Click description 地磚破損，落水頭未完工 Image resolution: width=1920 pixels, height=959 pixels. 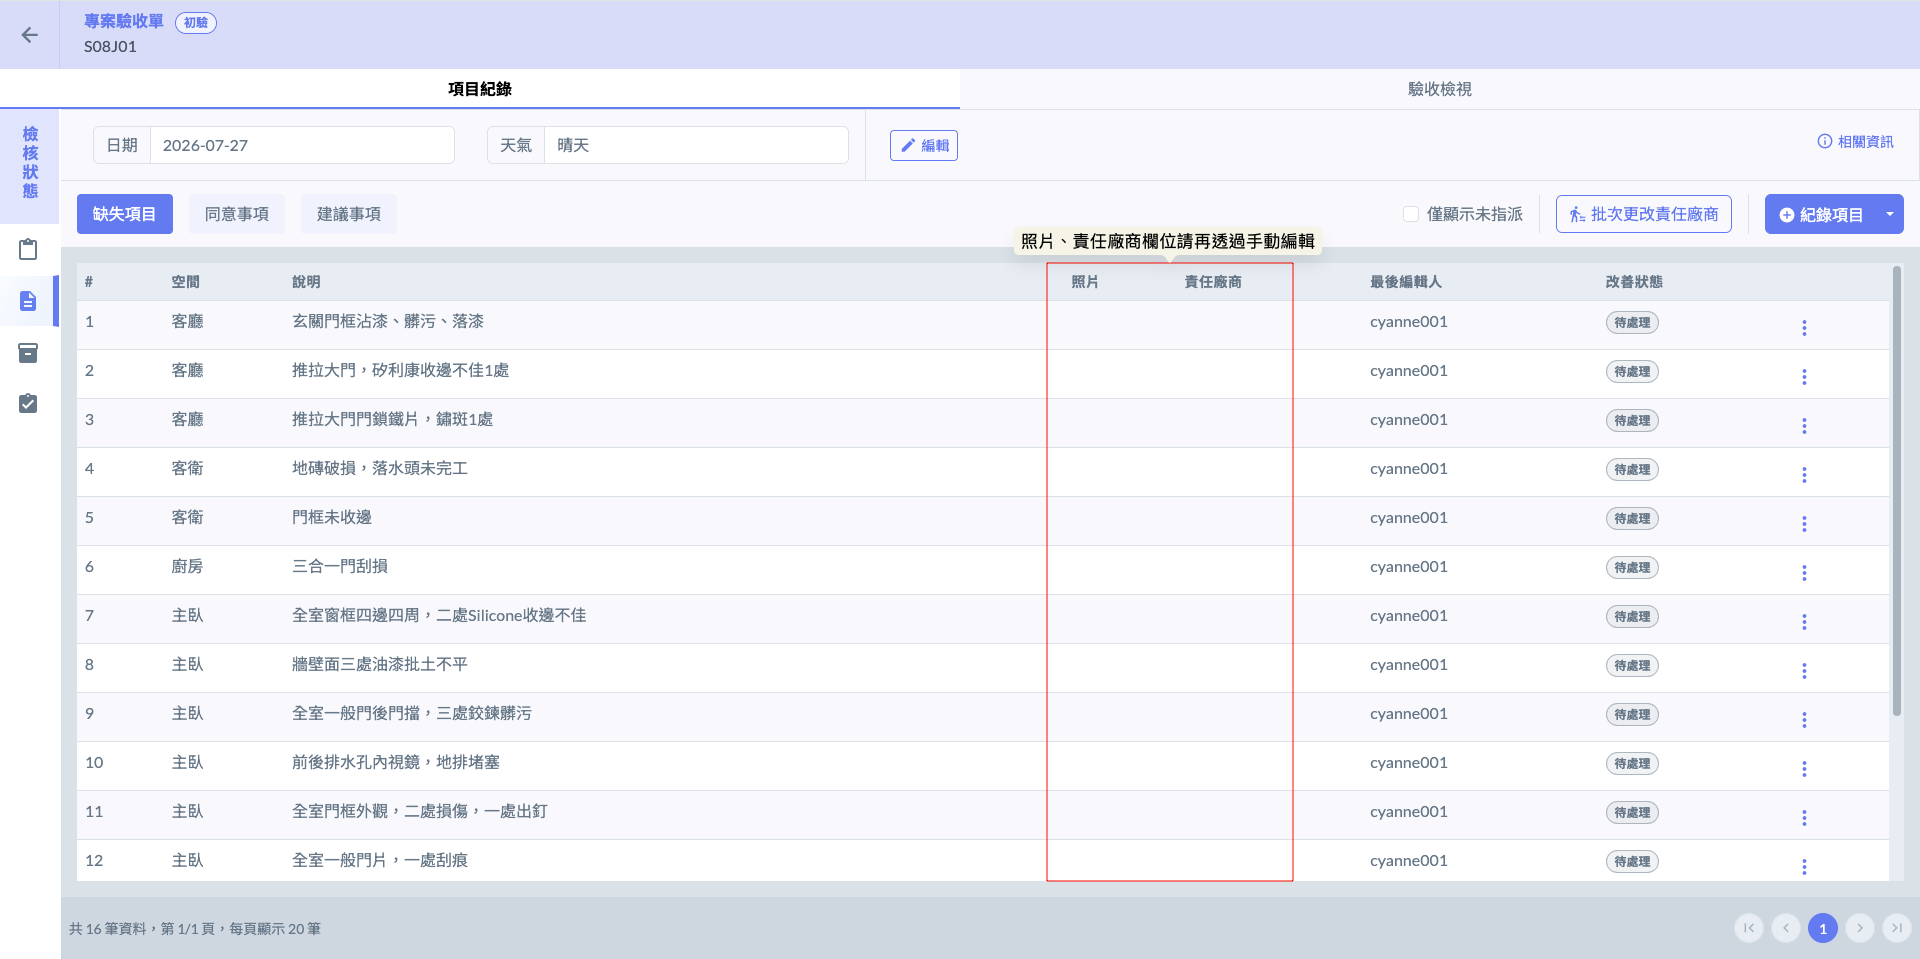point(380,468)
